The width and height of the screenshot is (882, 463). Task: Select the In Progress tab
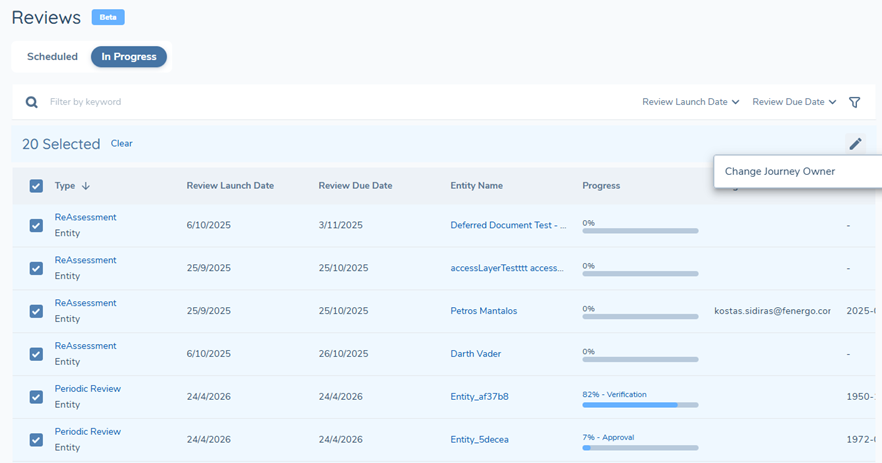pos(129,57)
